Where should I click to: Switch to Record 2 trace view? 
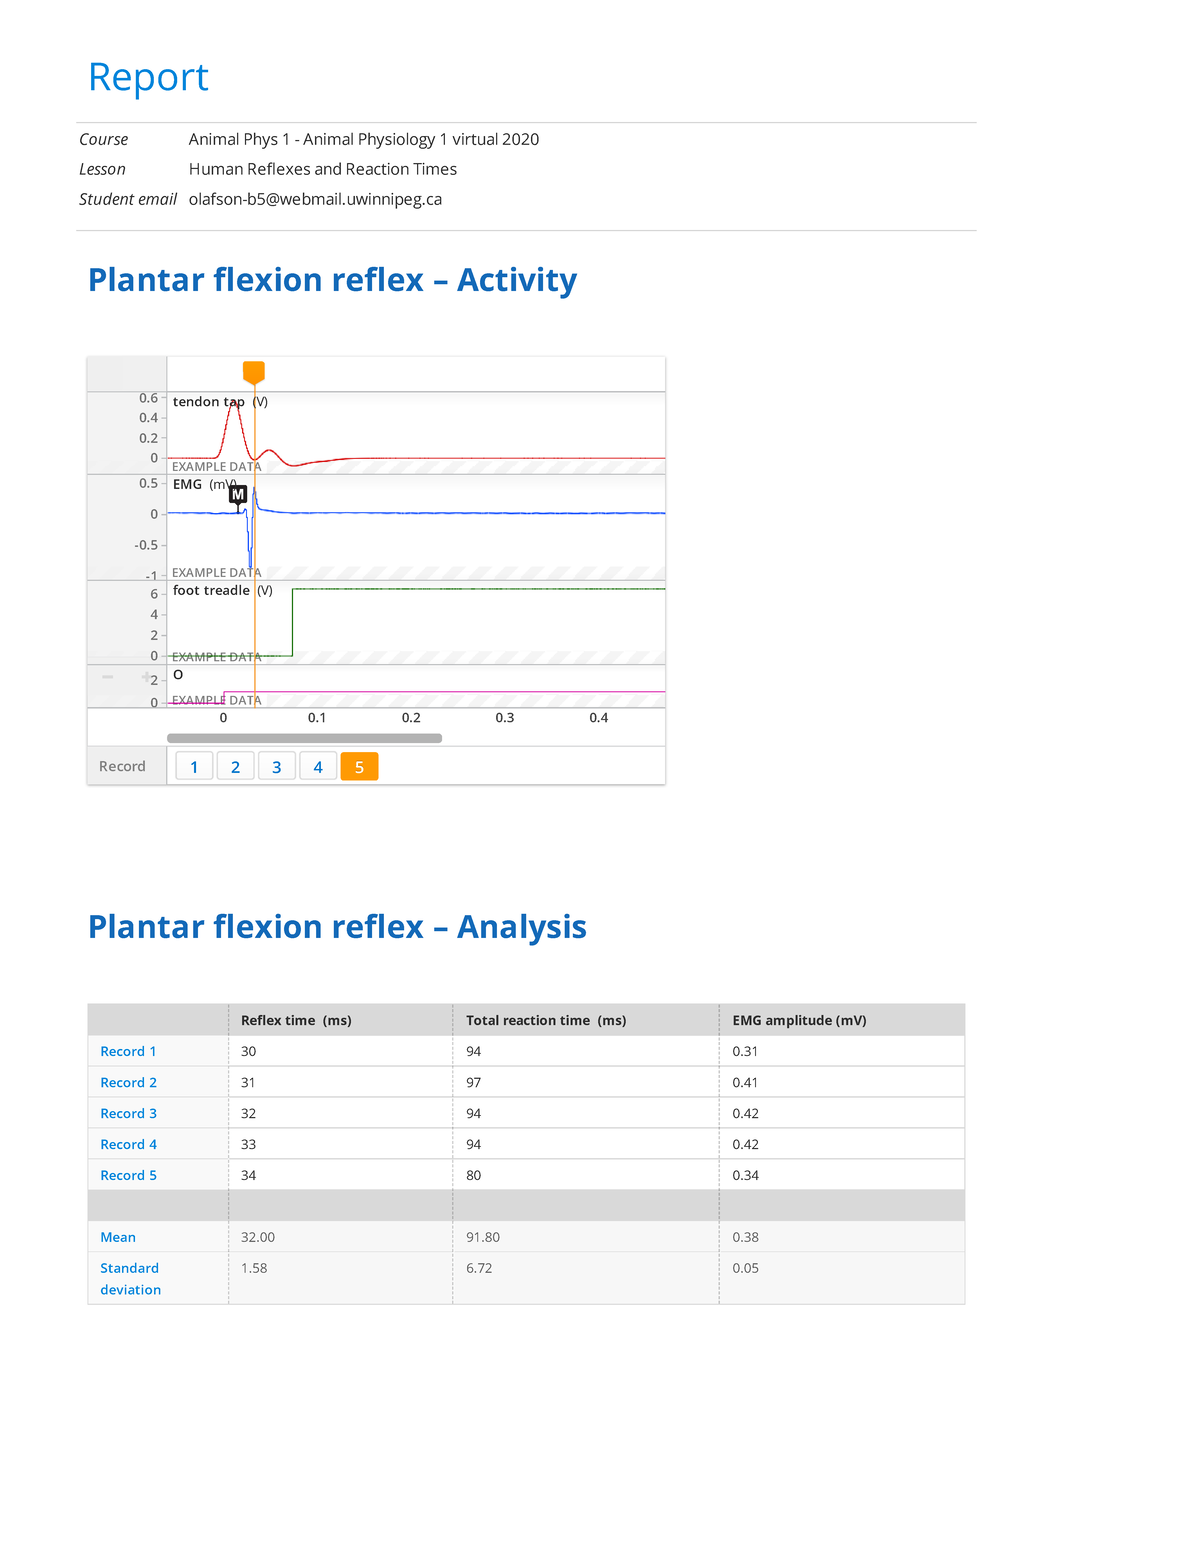pos(235,766)
